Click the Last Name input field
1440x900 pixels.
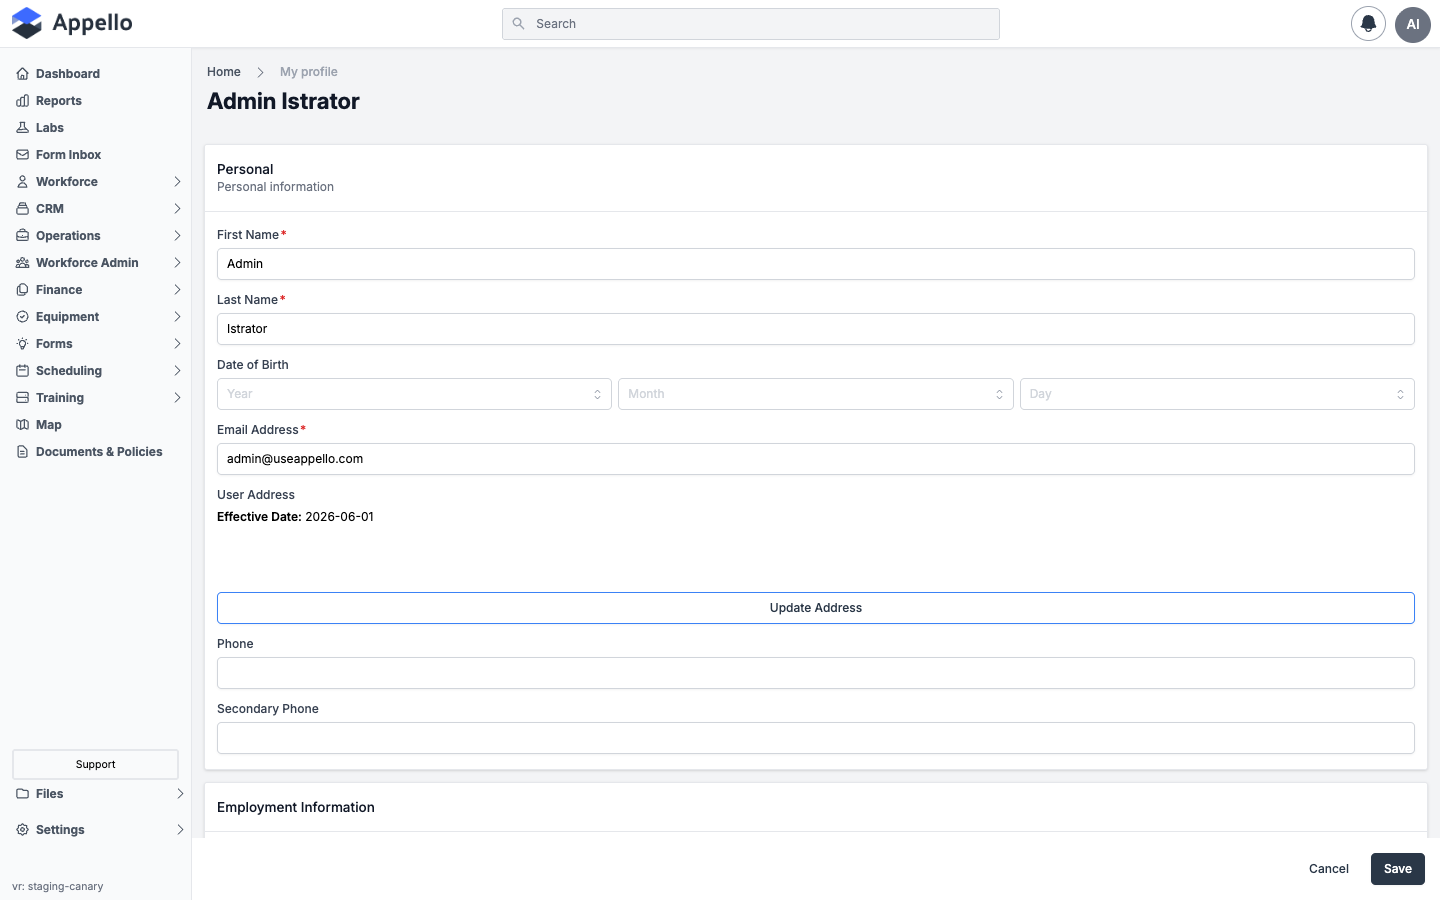pos(816,329)
